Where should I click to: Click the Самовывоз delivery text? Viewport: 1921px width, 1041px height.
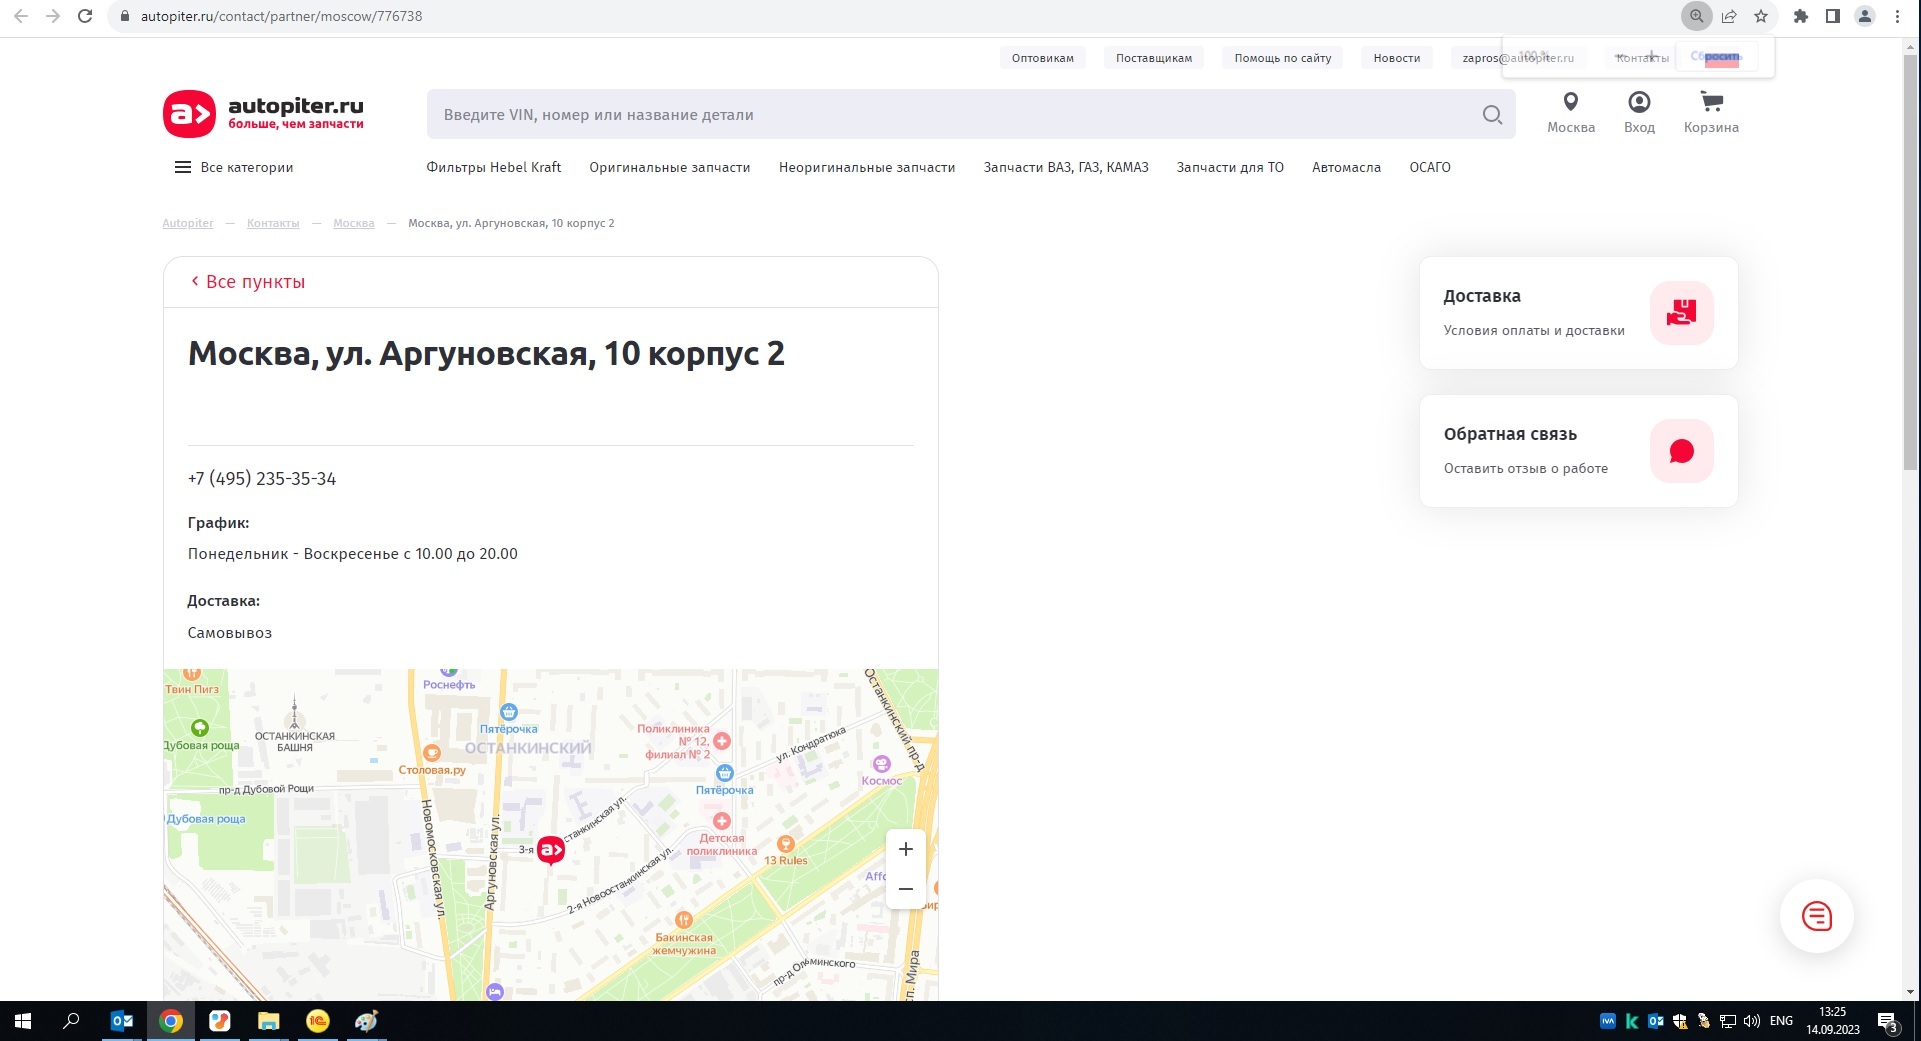[230, 633]
